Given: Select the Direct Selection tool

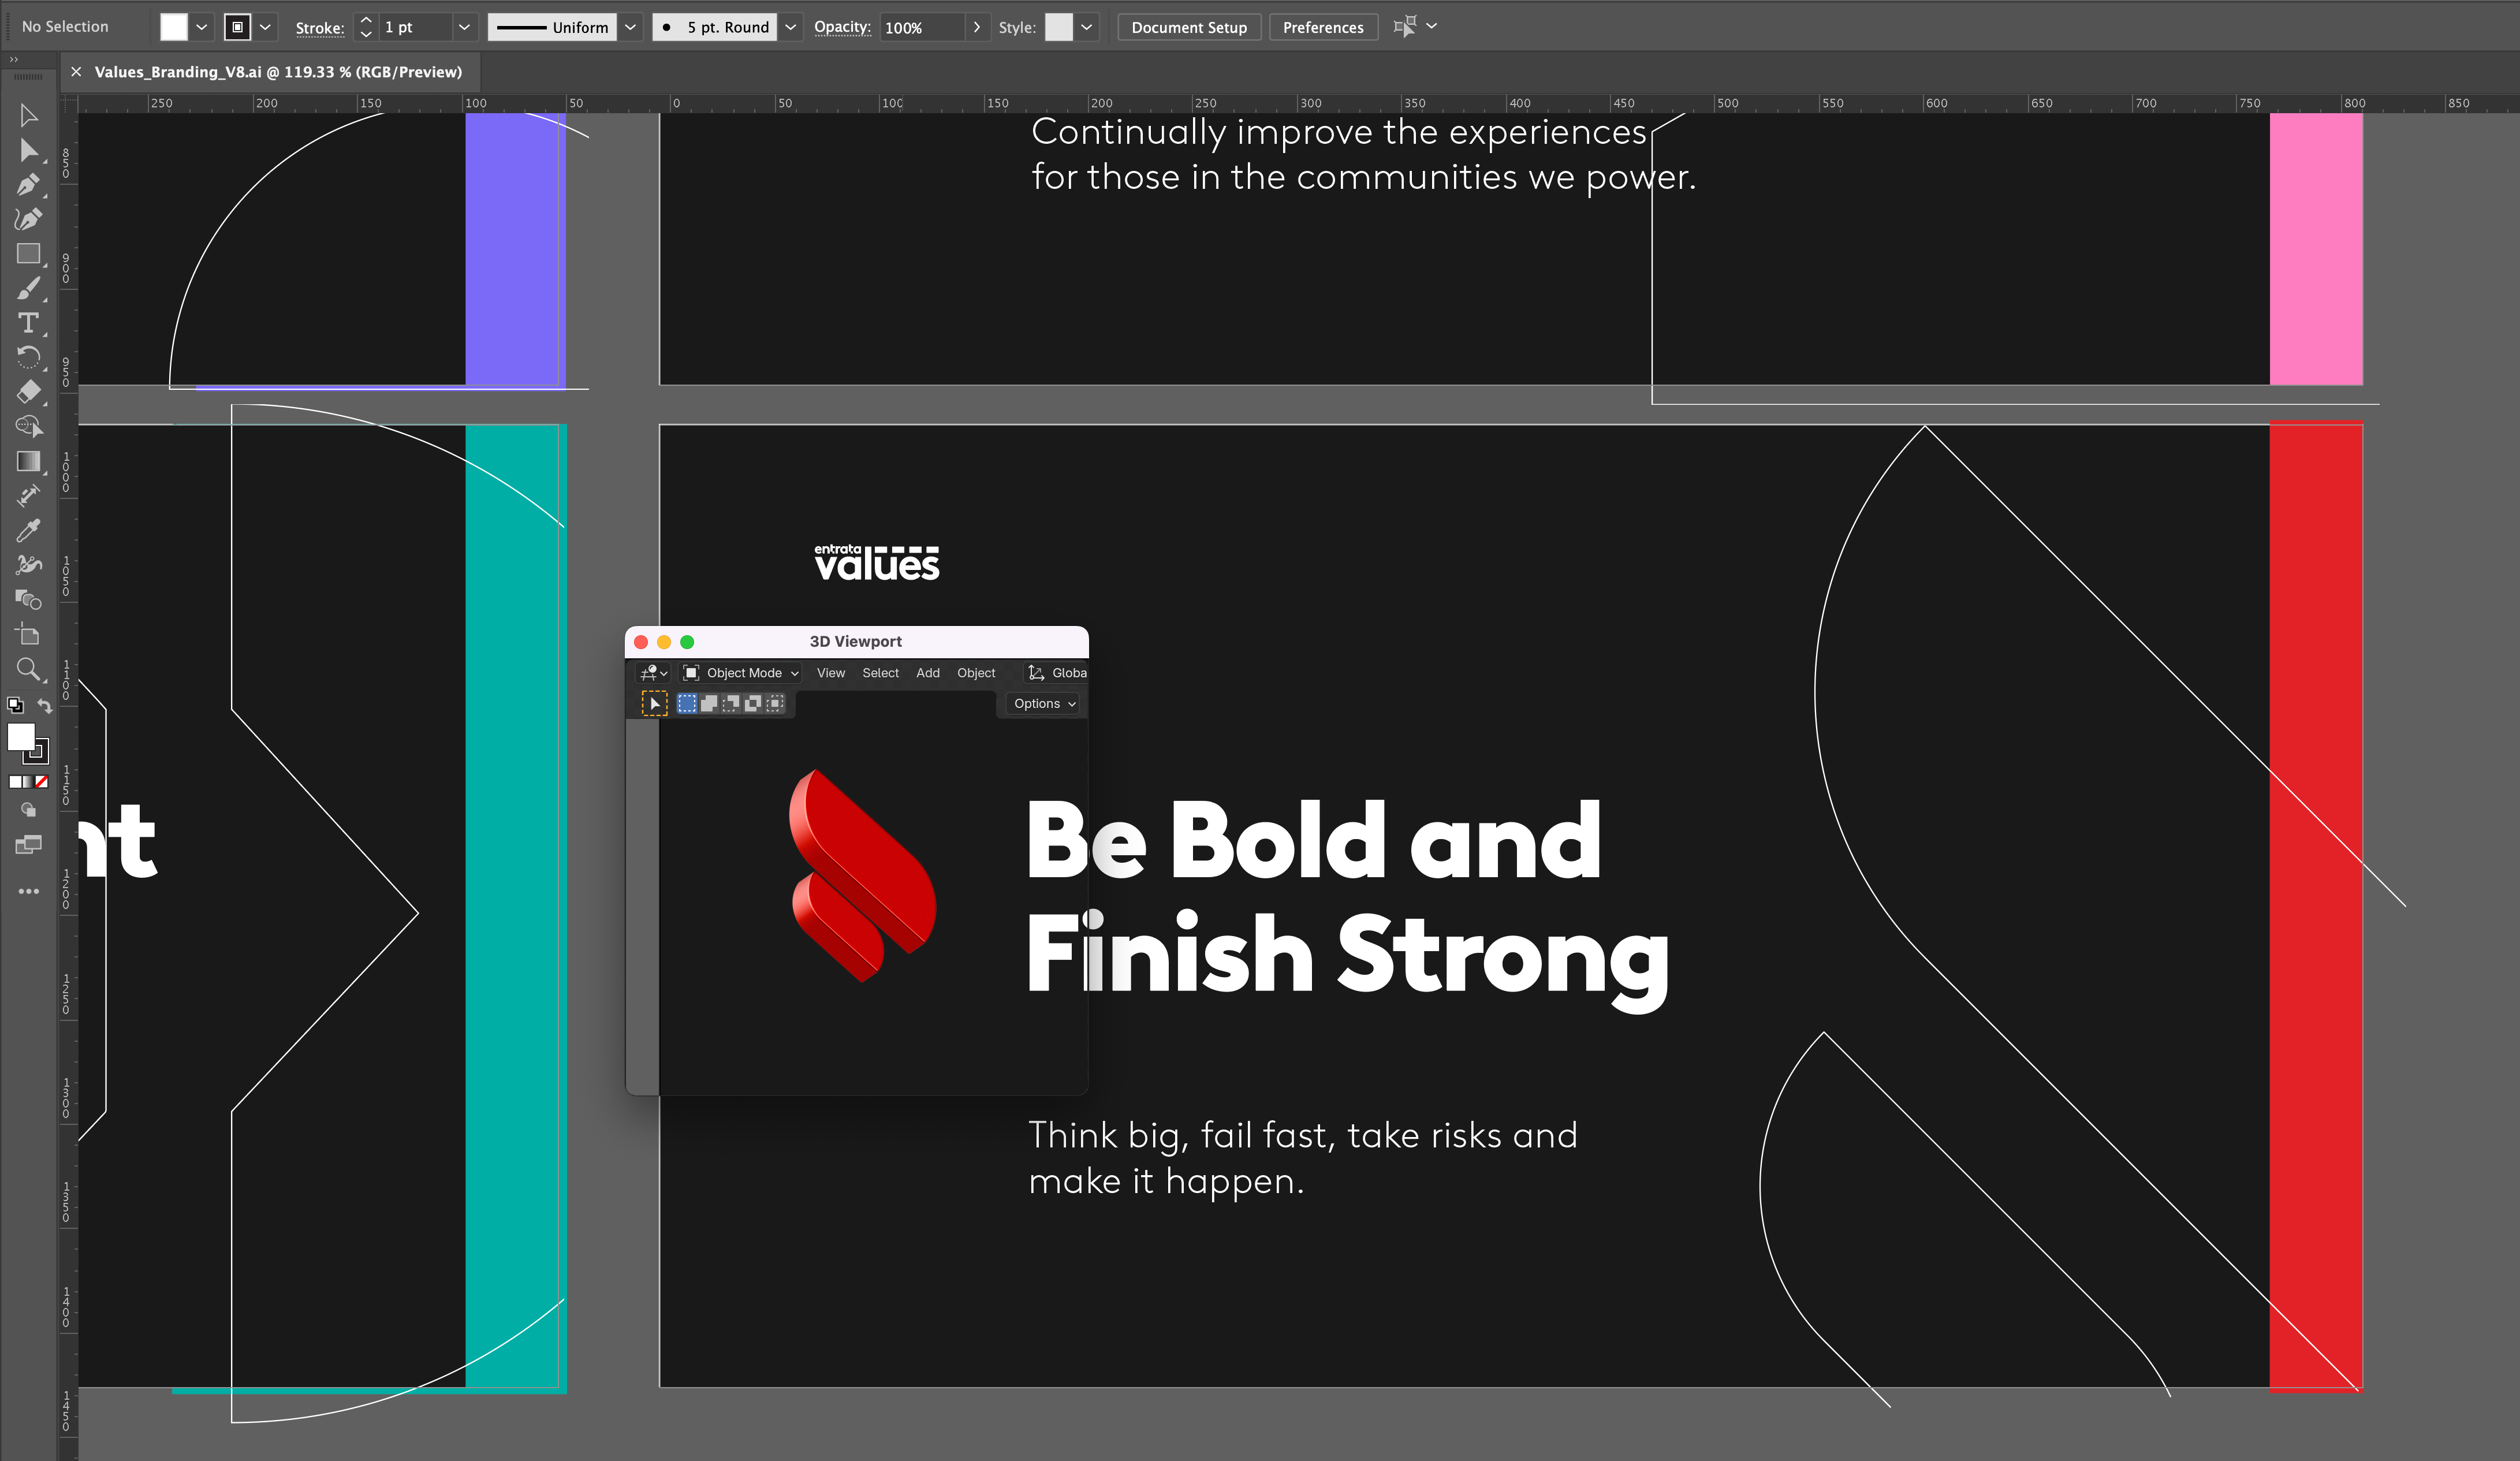Looking at the screenshot, I should [28, 150].
